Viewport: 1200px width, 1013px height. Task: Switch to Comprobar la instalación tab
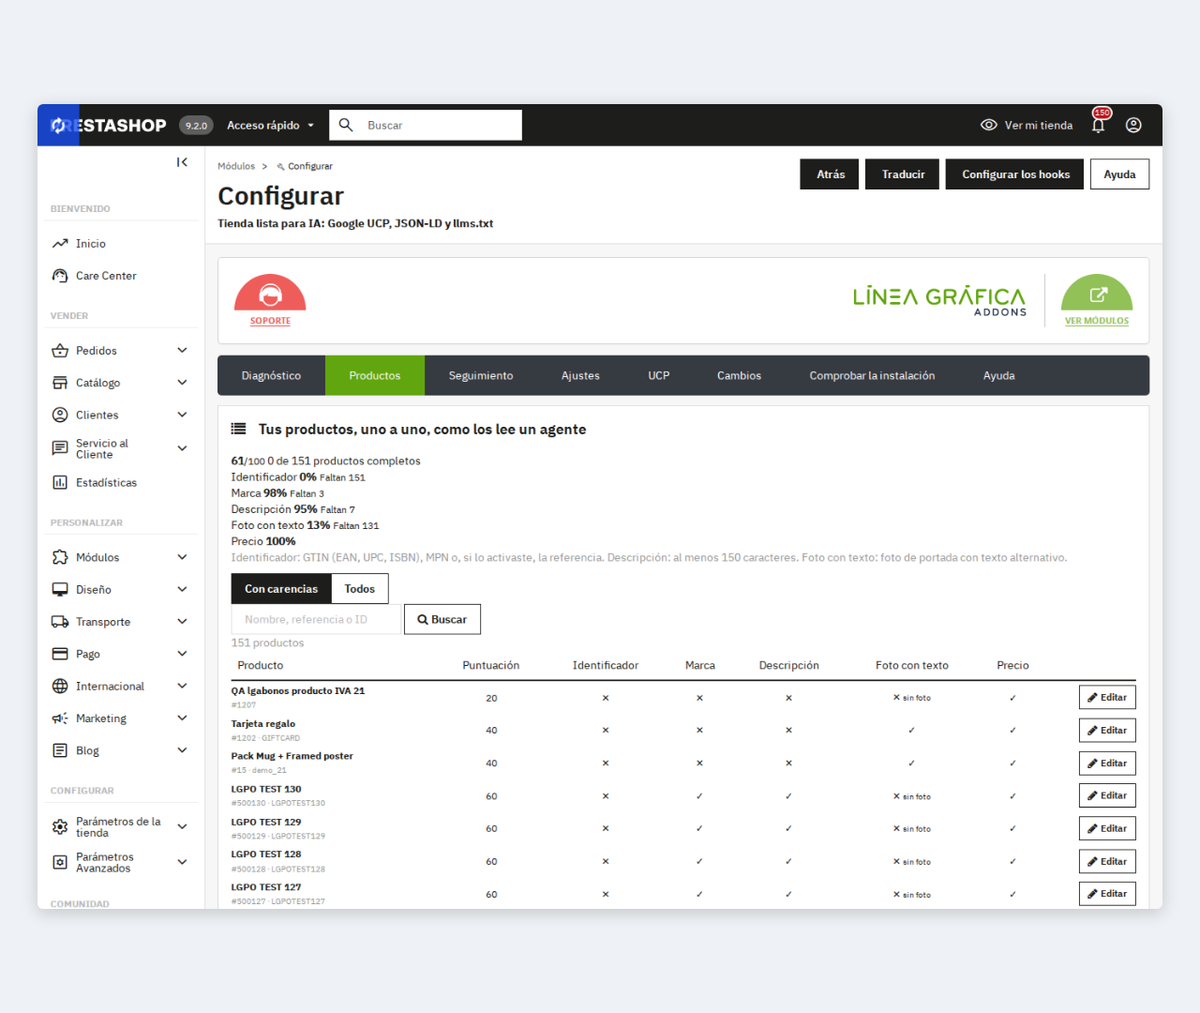click(x=872, y=376)
